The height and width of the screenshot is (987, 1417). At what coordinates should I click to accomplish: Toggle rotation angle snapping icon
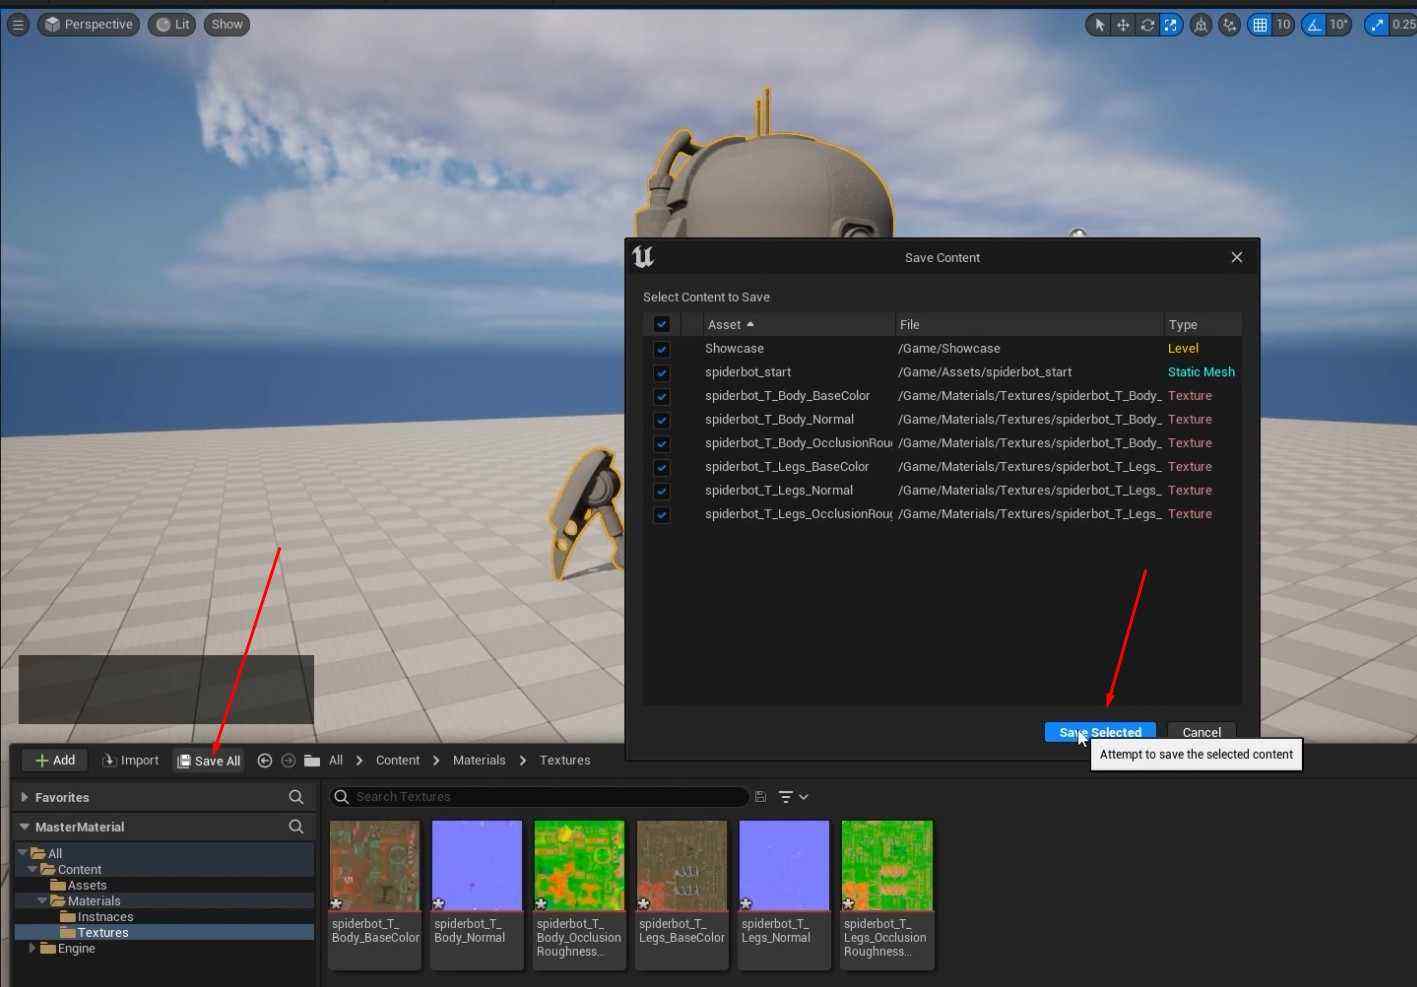pyautogui.click(x=1314, y=25)
